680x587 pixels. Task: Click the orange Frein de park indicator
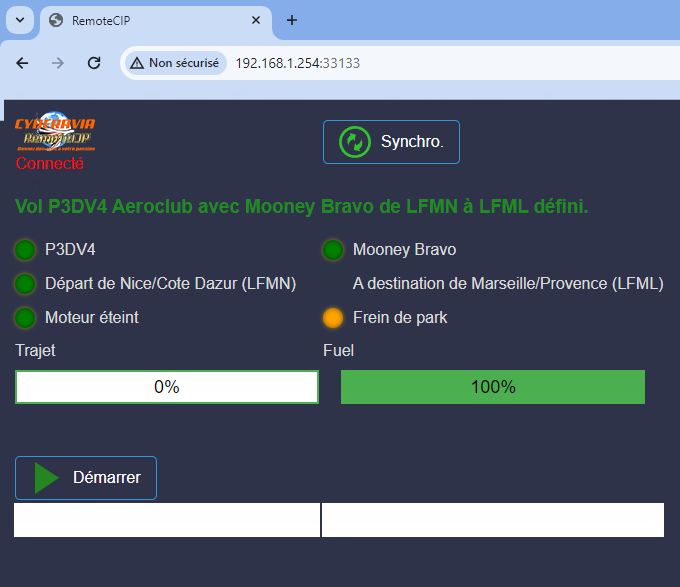333,318
